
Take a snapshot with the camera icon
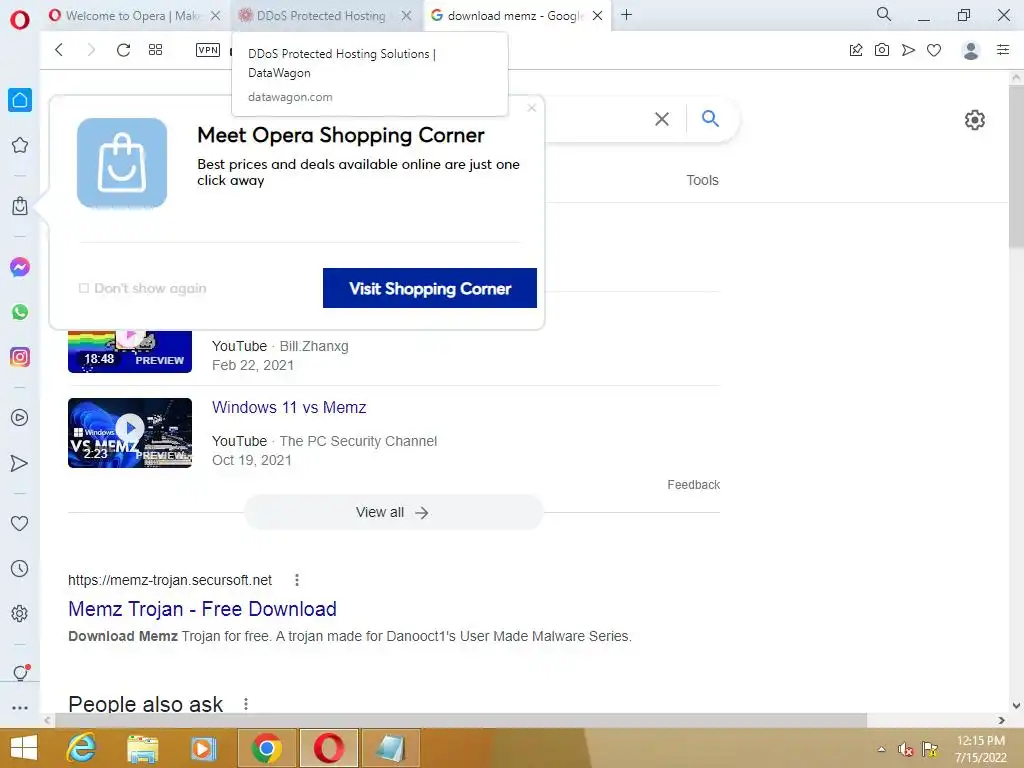(882, 50)
